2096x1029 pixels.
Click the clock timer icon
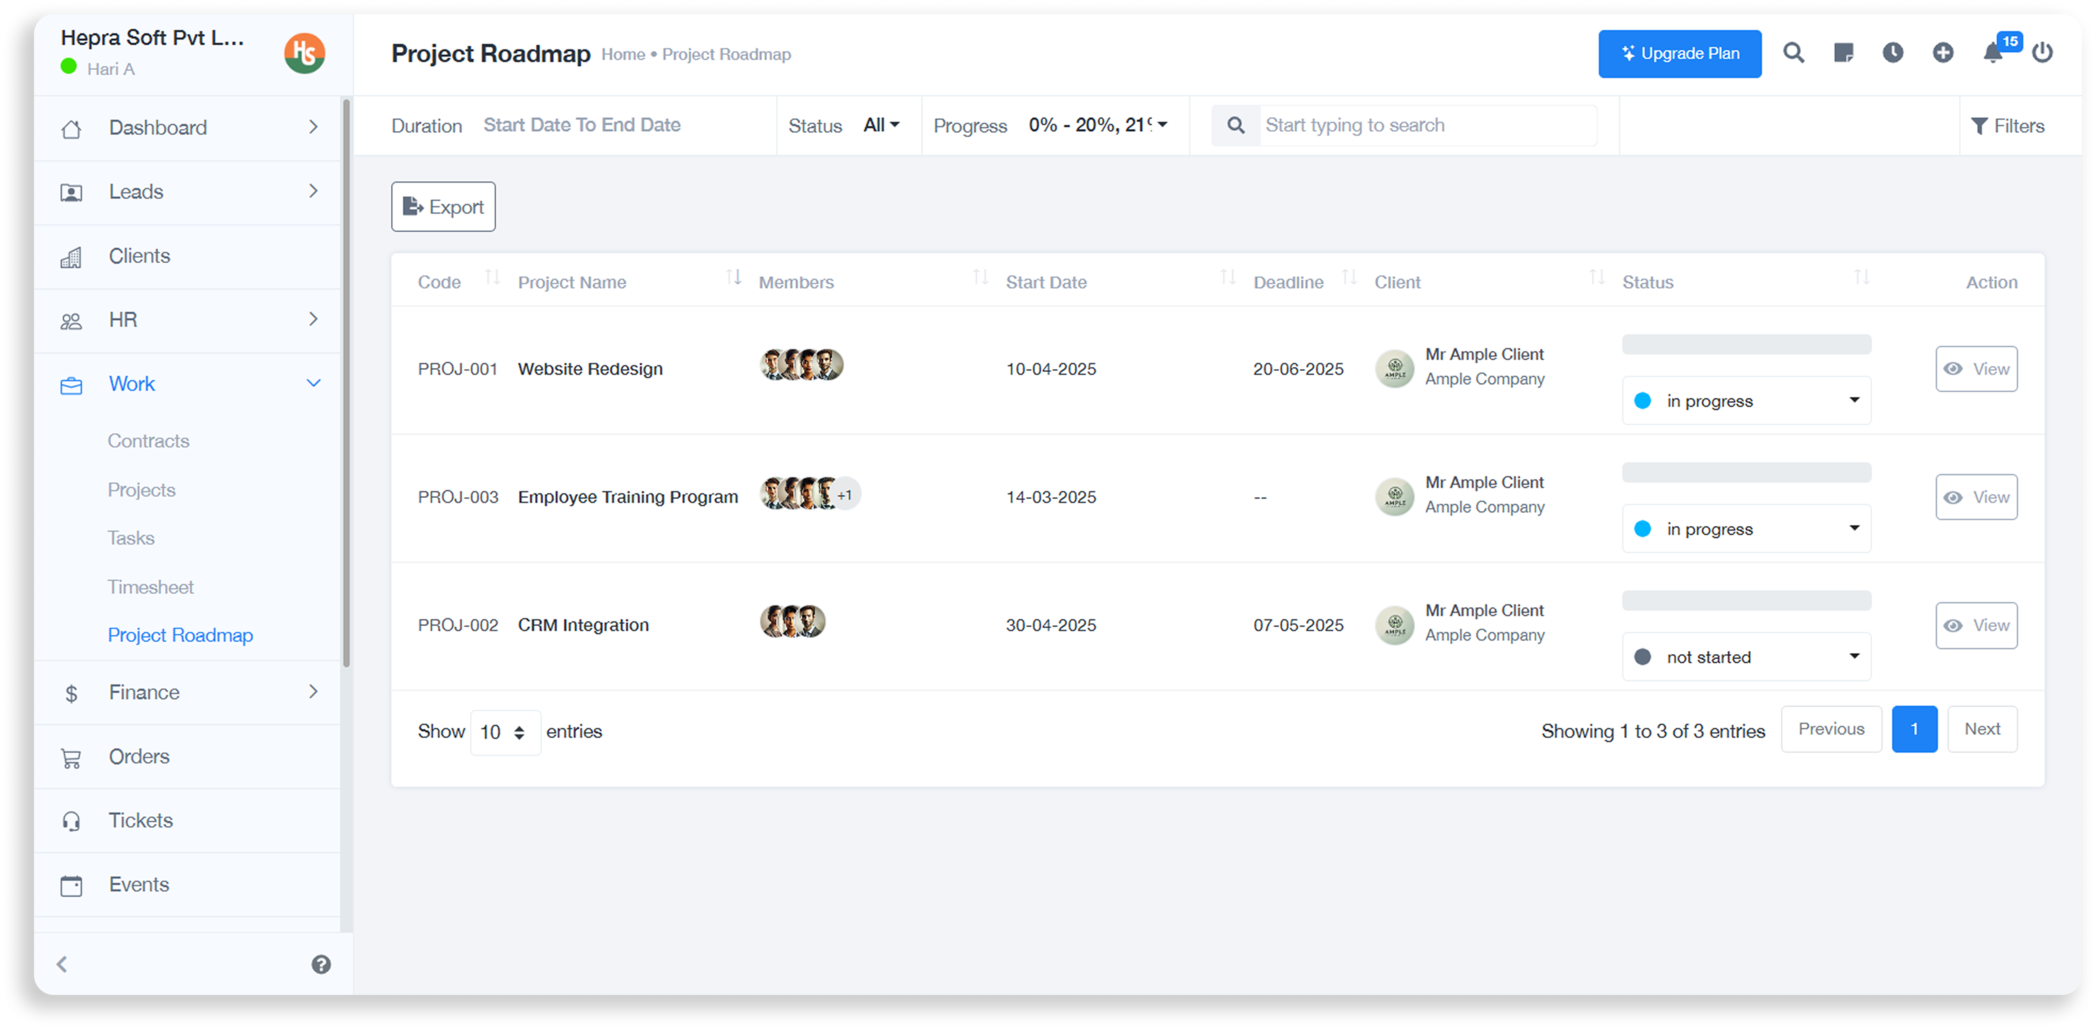point(1892,53)
